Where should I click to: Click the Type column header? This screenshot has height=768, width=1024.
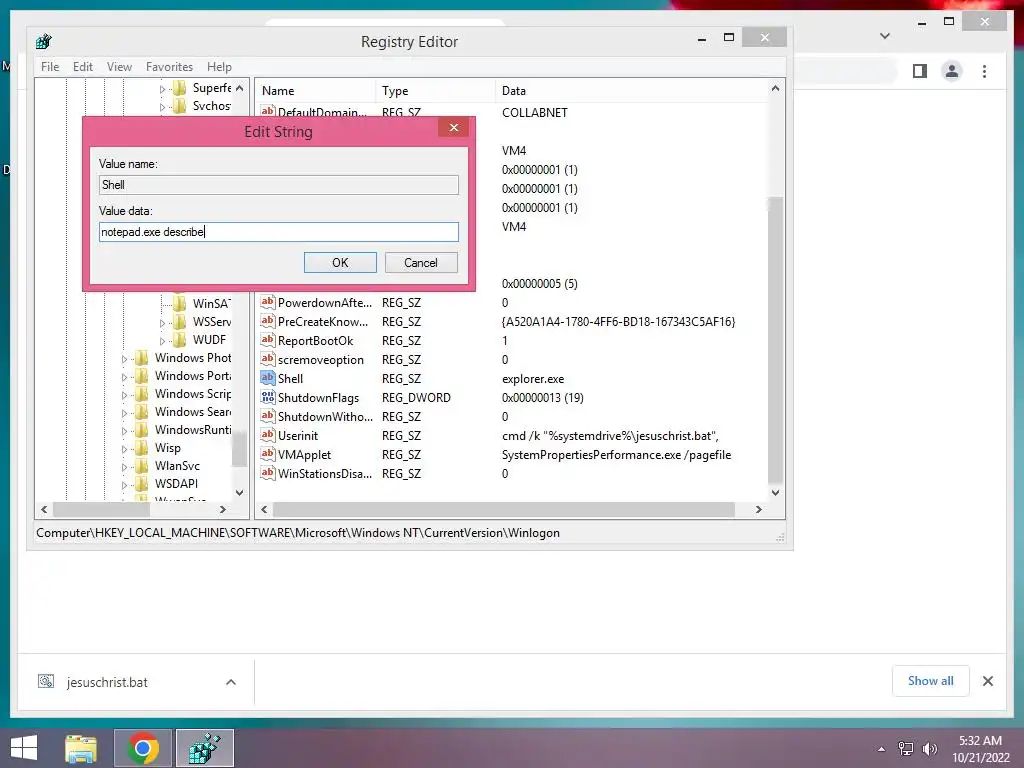point(436,91)
